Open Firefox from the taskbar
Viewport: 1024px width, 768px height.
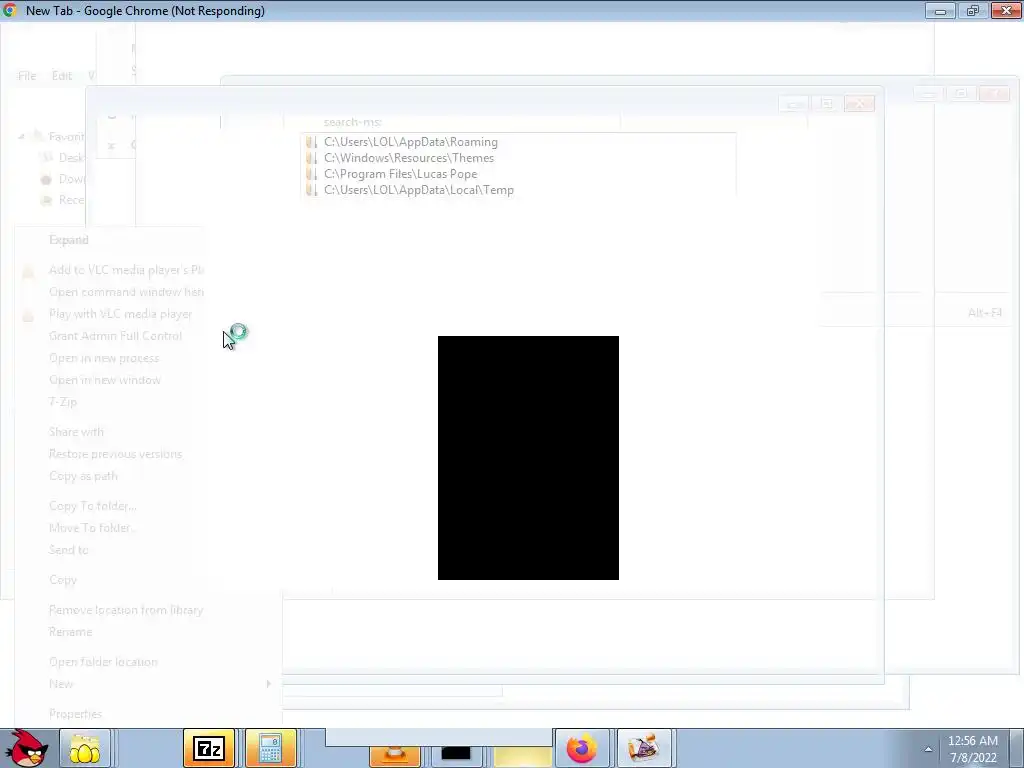581,748
